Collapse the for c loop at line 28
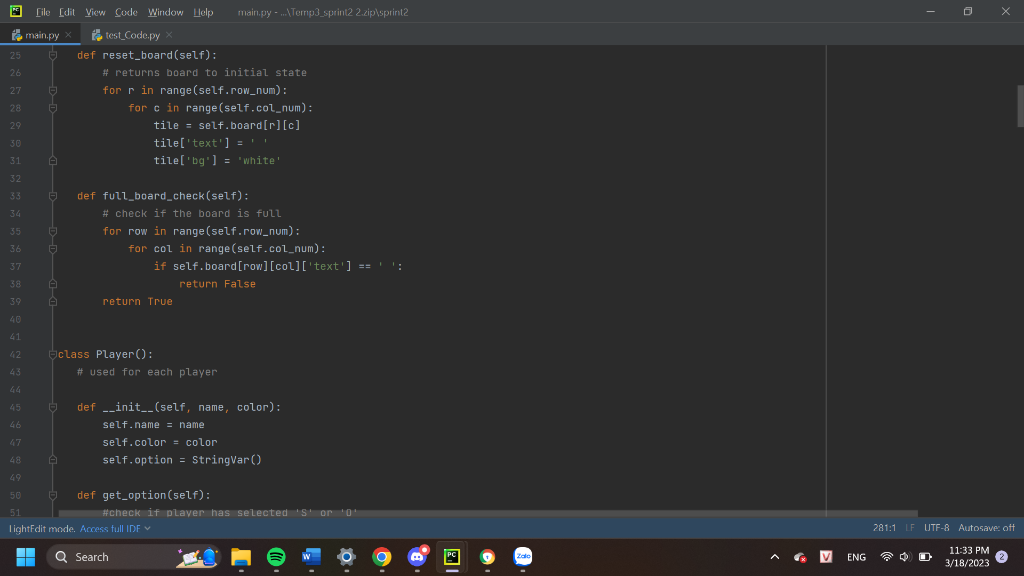The width and height of the screenshot is (1024, 576). (53, 108)
